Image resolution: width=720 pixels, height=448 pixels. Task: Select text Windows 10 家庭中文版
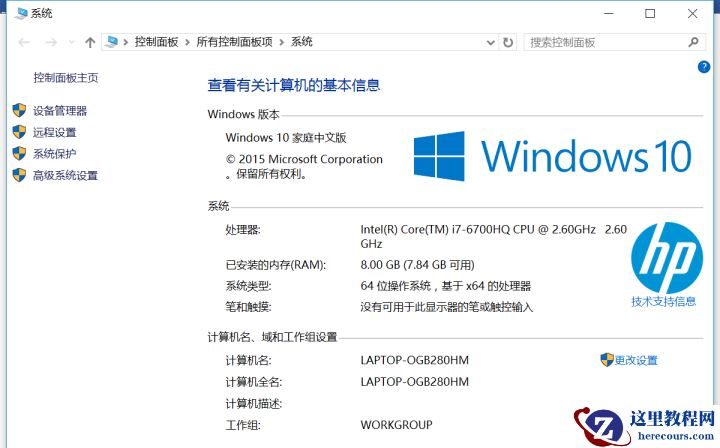(286, 138)
